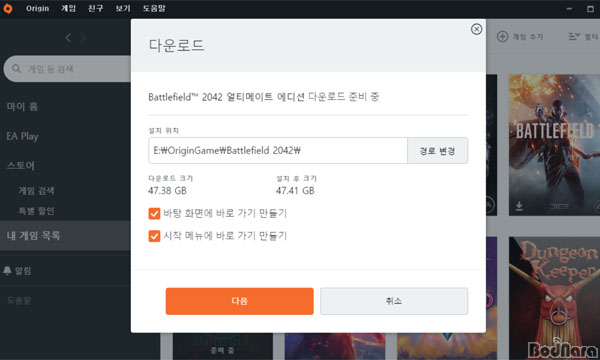Open the Origin menu
The height and width of the screenshot is (360, 600).
pos(38,8)
